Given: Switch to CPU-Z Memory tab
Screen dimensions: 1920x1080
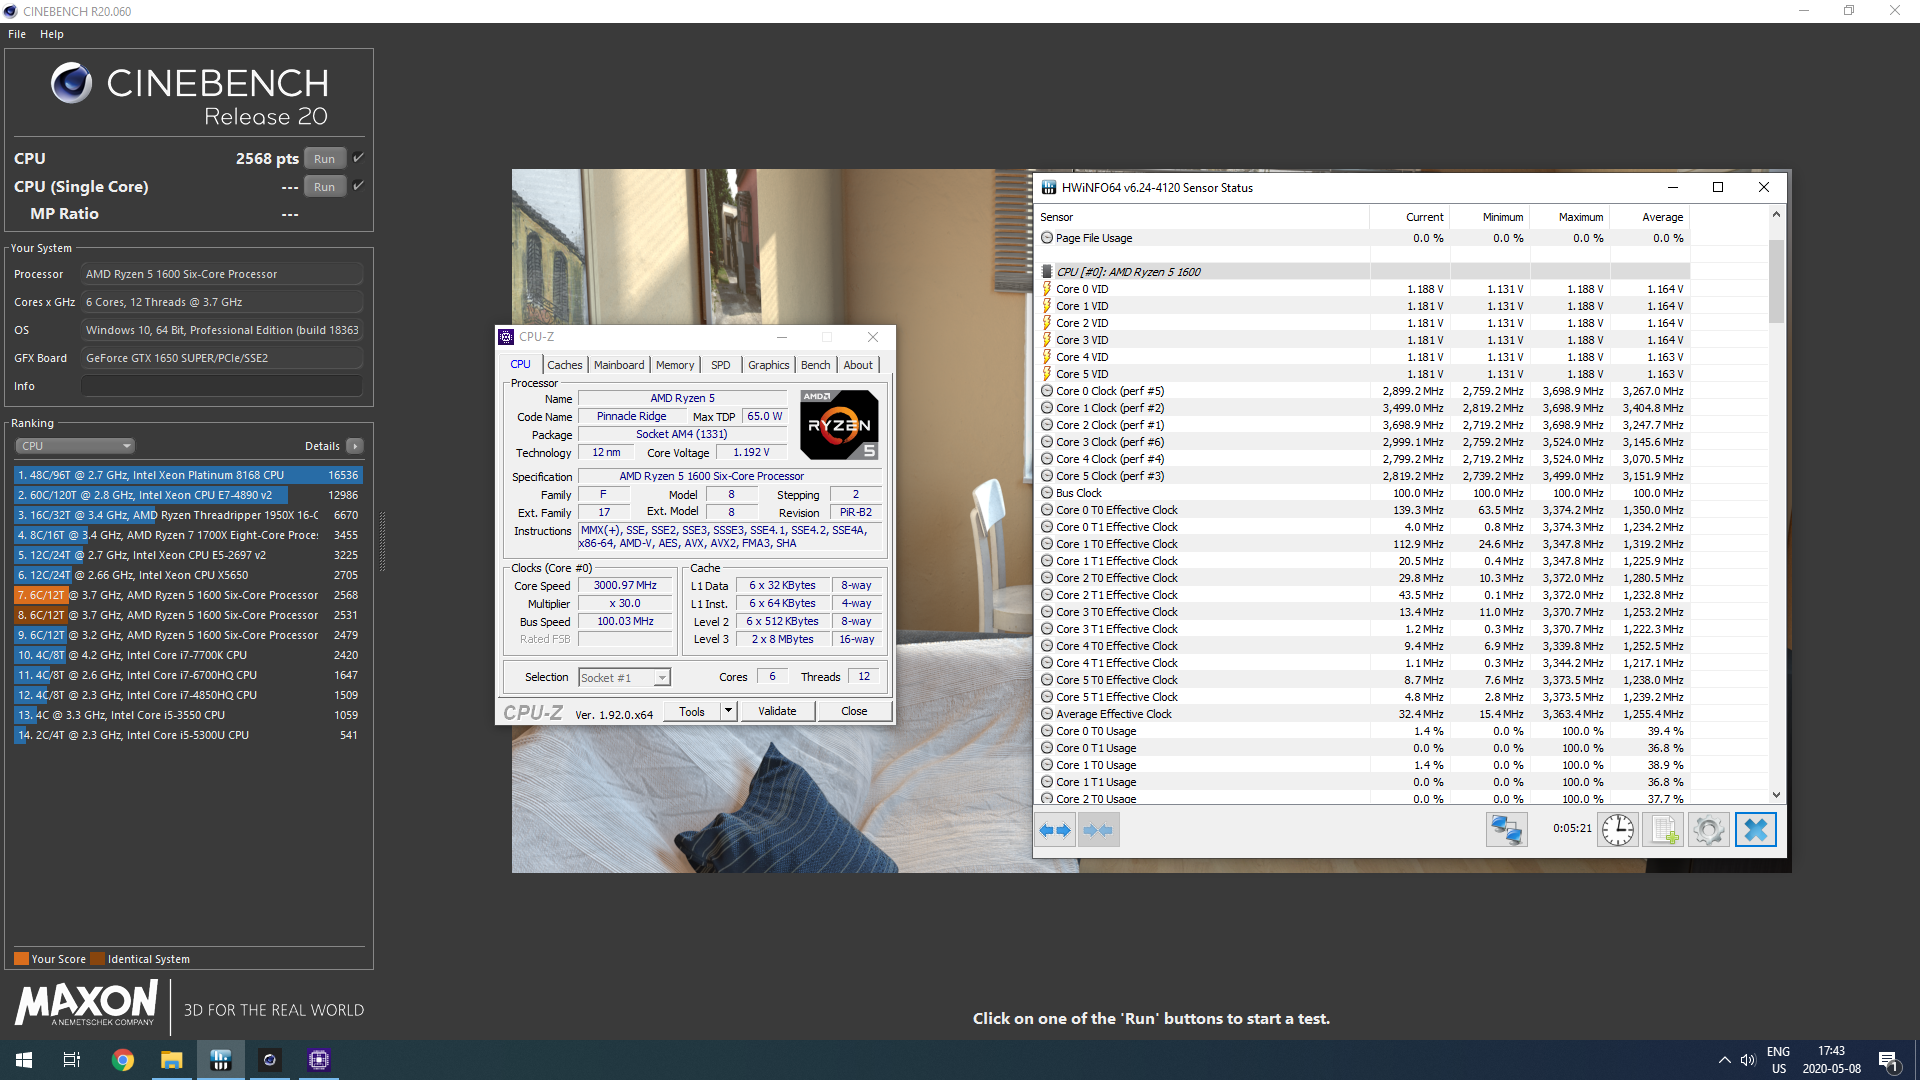Looking at the screenshot, I should click(x=675, y=365).
